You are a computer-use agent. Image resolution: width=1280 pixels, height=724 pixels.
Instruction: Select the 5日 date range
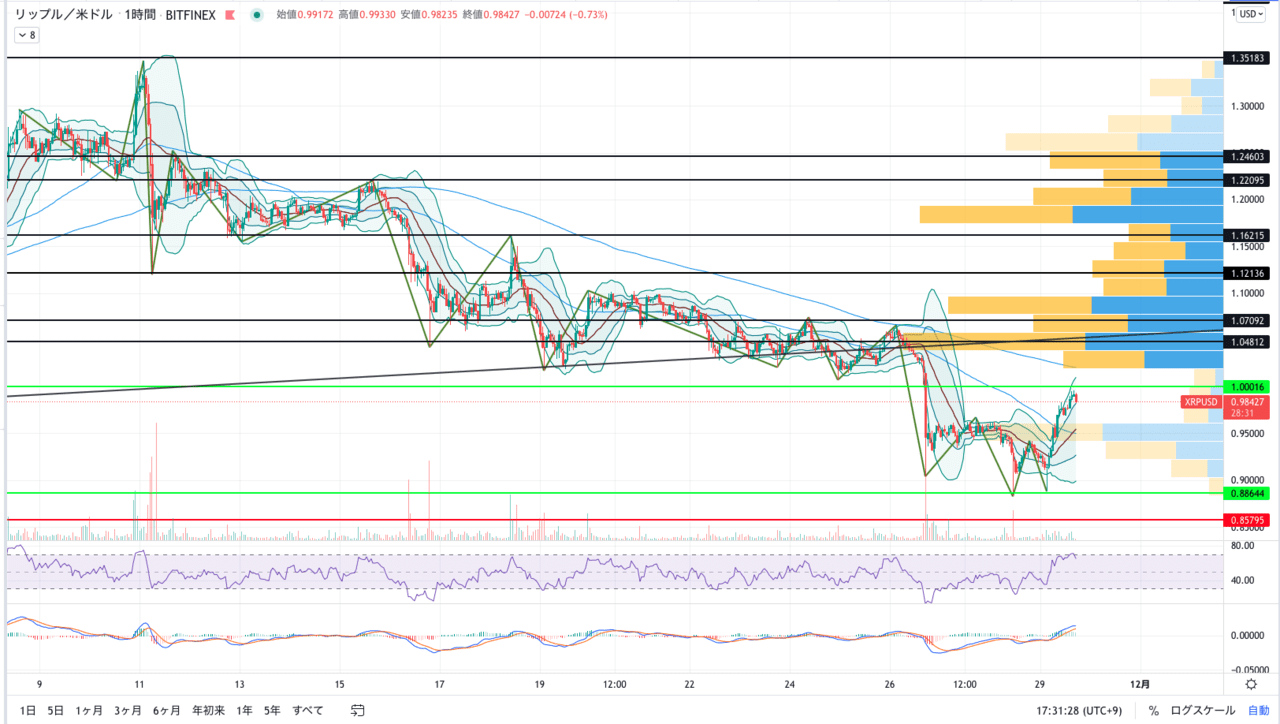tap(56, 711)
